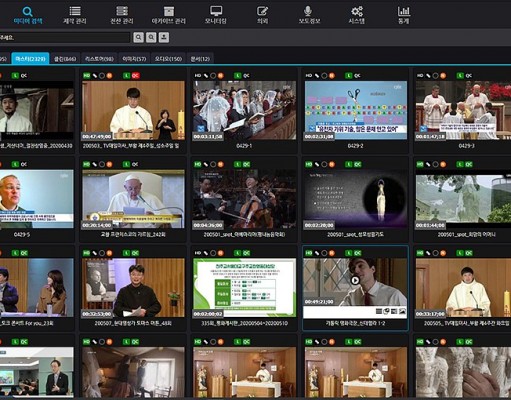Open the 200507 presenter in black thumbnail
Screen dimensions: 511x400
(133, 288)
